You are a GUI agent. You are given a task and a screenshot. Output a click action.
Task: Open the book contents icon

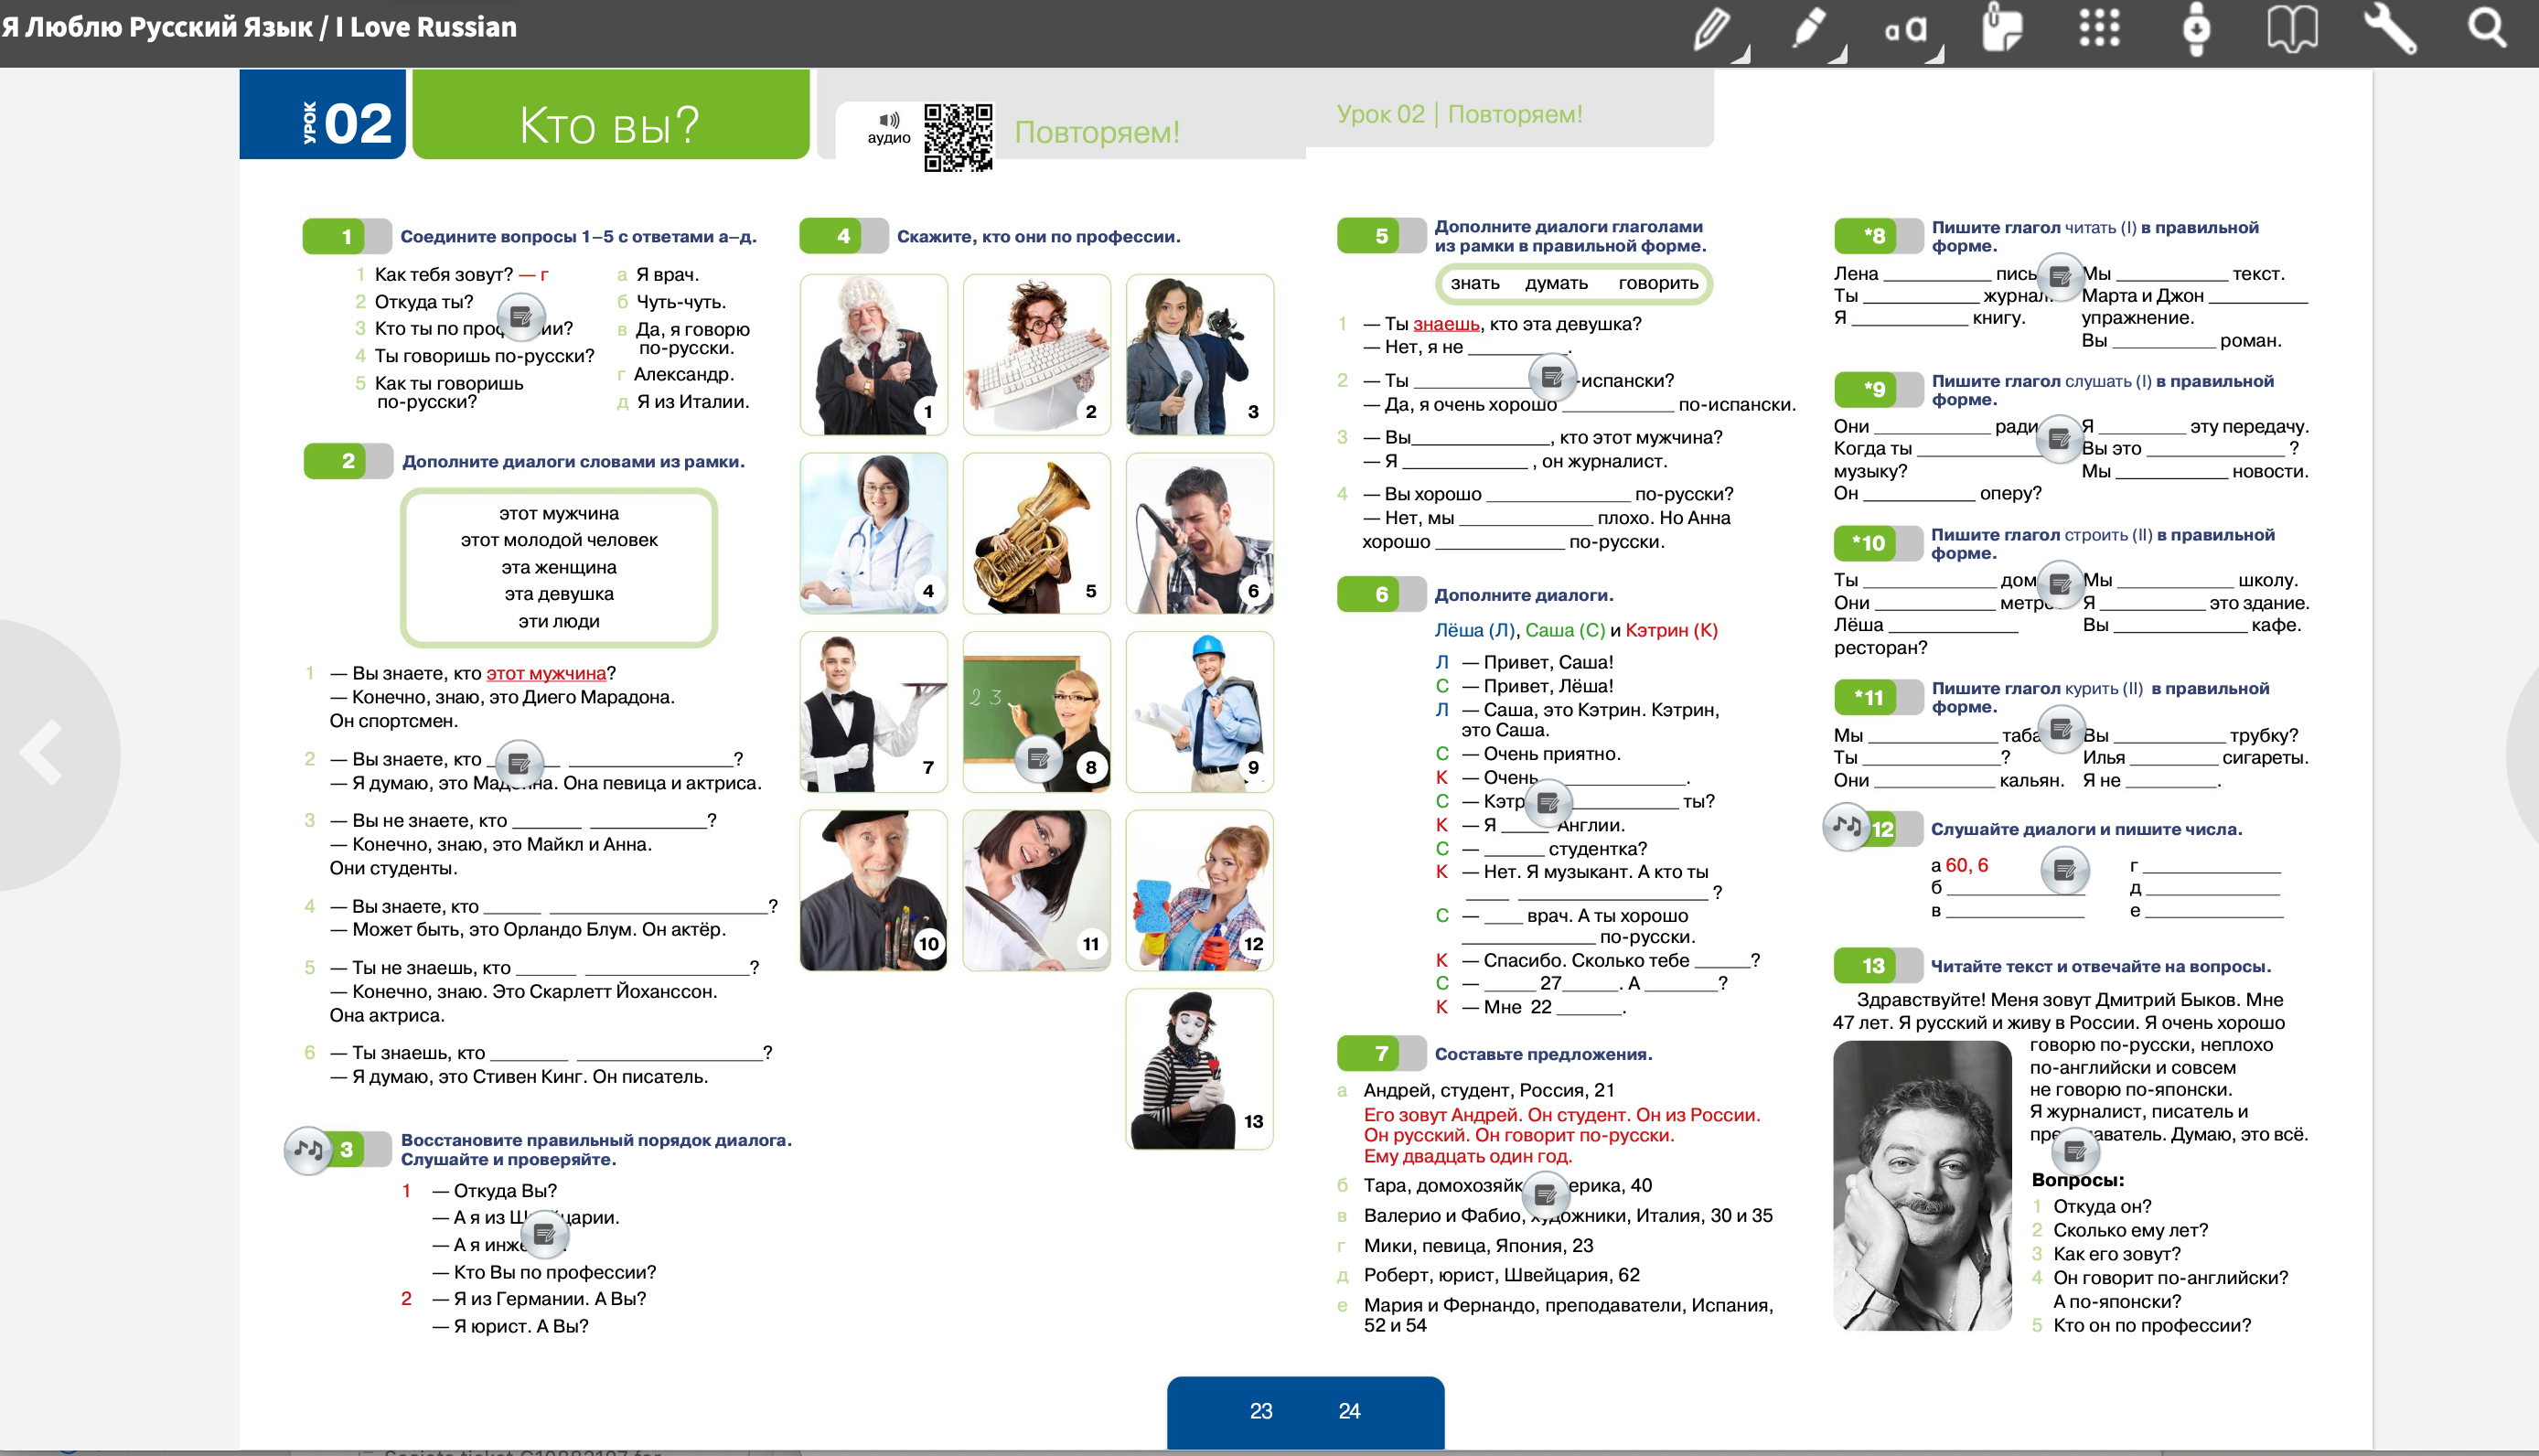(x=2291, y=28)
